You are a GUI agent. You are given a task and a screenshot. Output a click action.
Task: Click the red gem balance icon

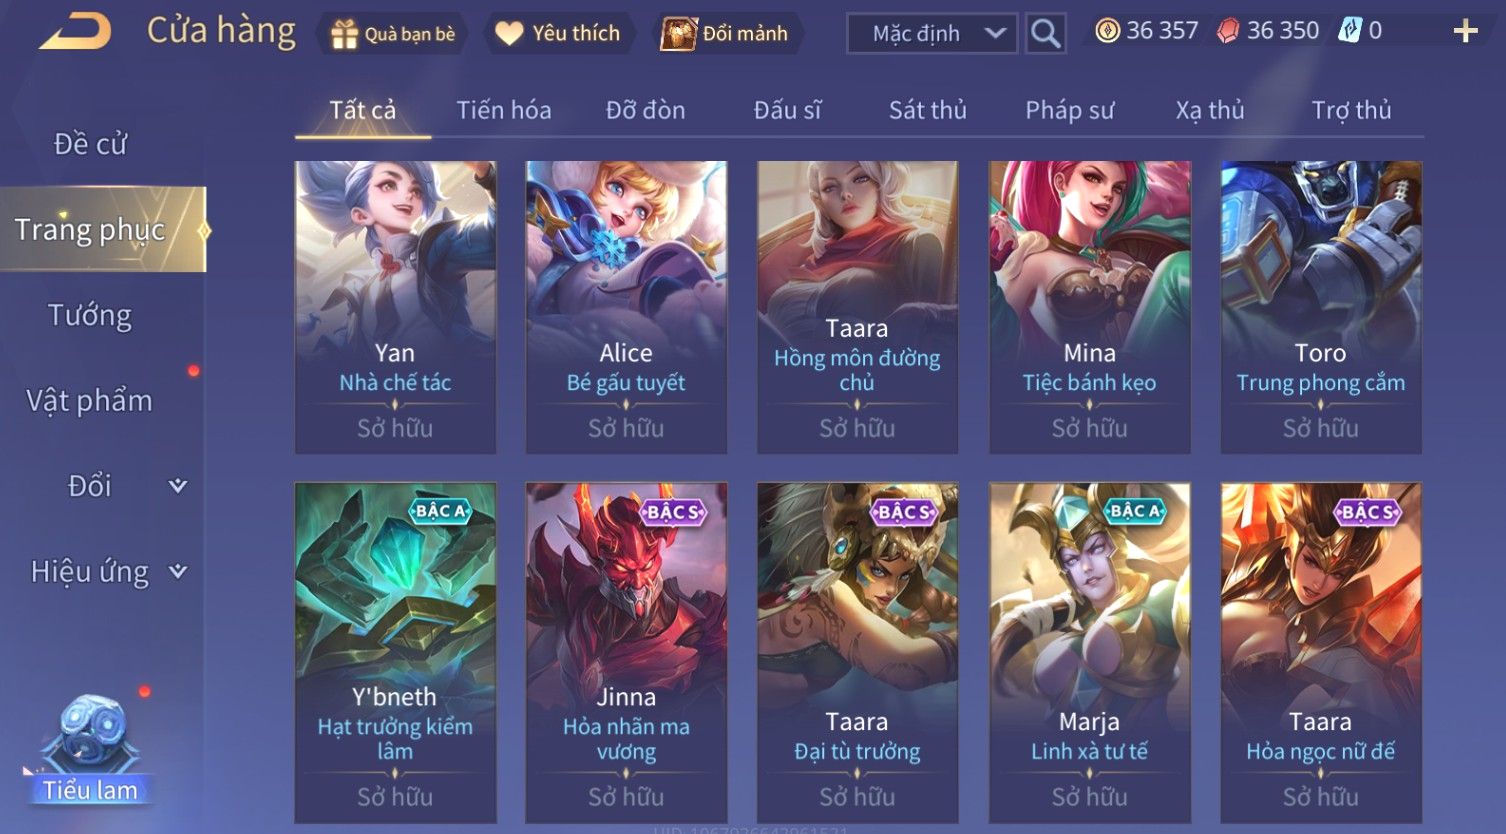pos(1227,31)
